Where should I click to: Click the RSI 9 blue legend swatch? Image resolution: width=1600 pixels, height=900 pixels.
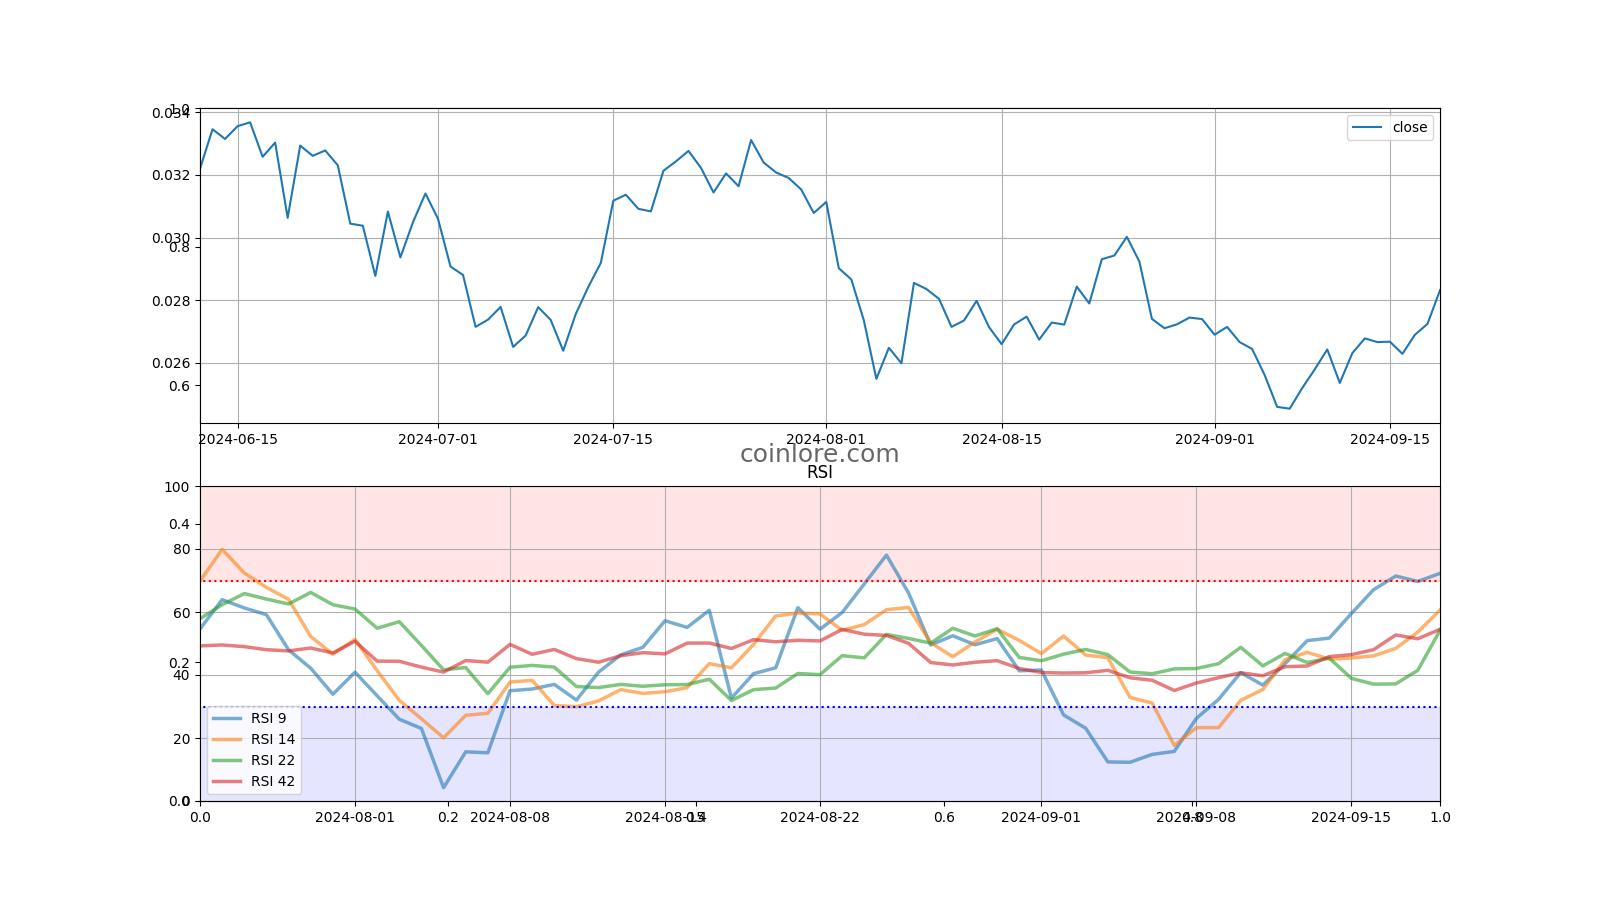[227, 718]
